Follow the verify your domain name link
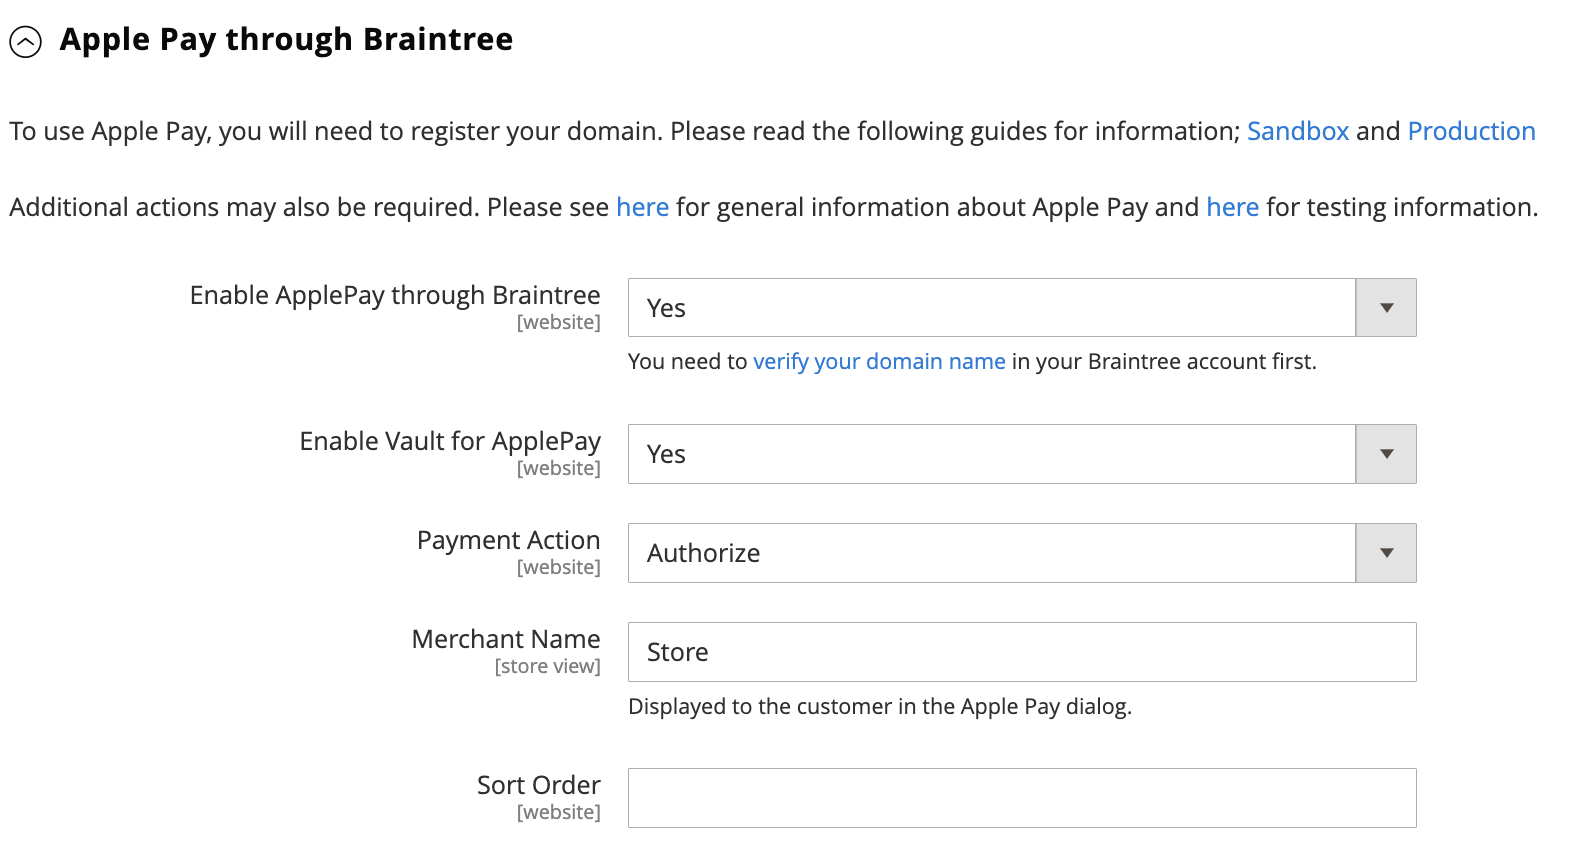1588x860 pixels. [x=879, y=362]
